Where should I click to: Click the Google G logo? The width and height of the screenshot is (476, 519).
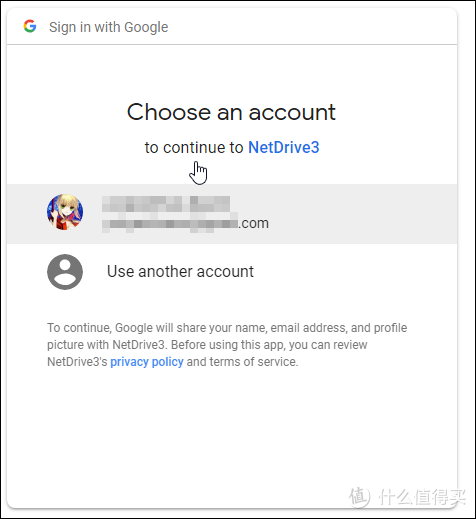30,26
